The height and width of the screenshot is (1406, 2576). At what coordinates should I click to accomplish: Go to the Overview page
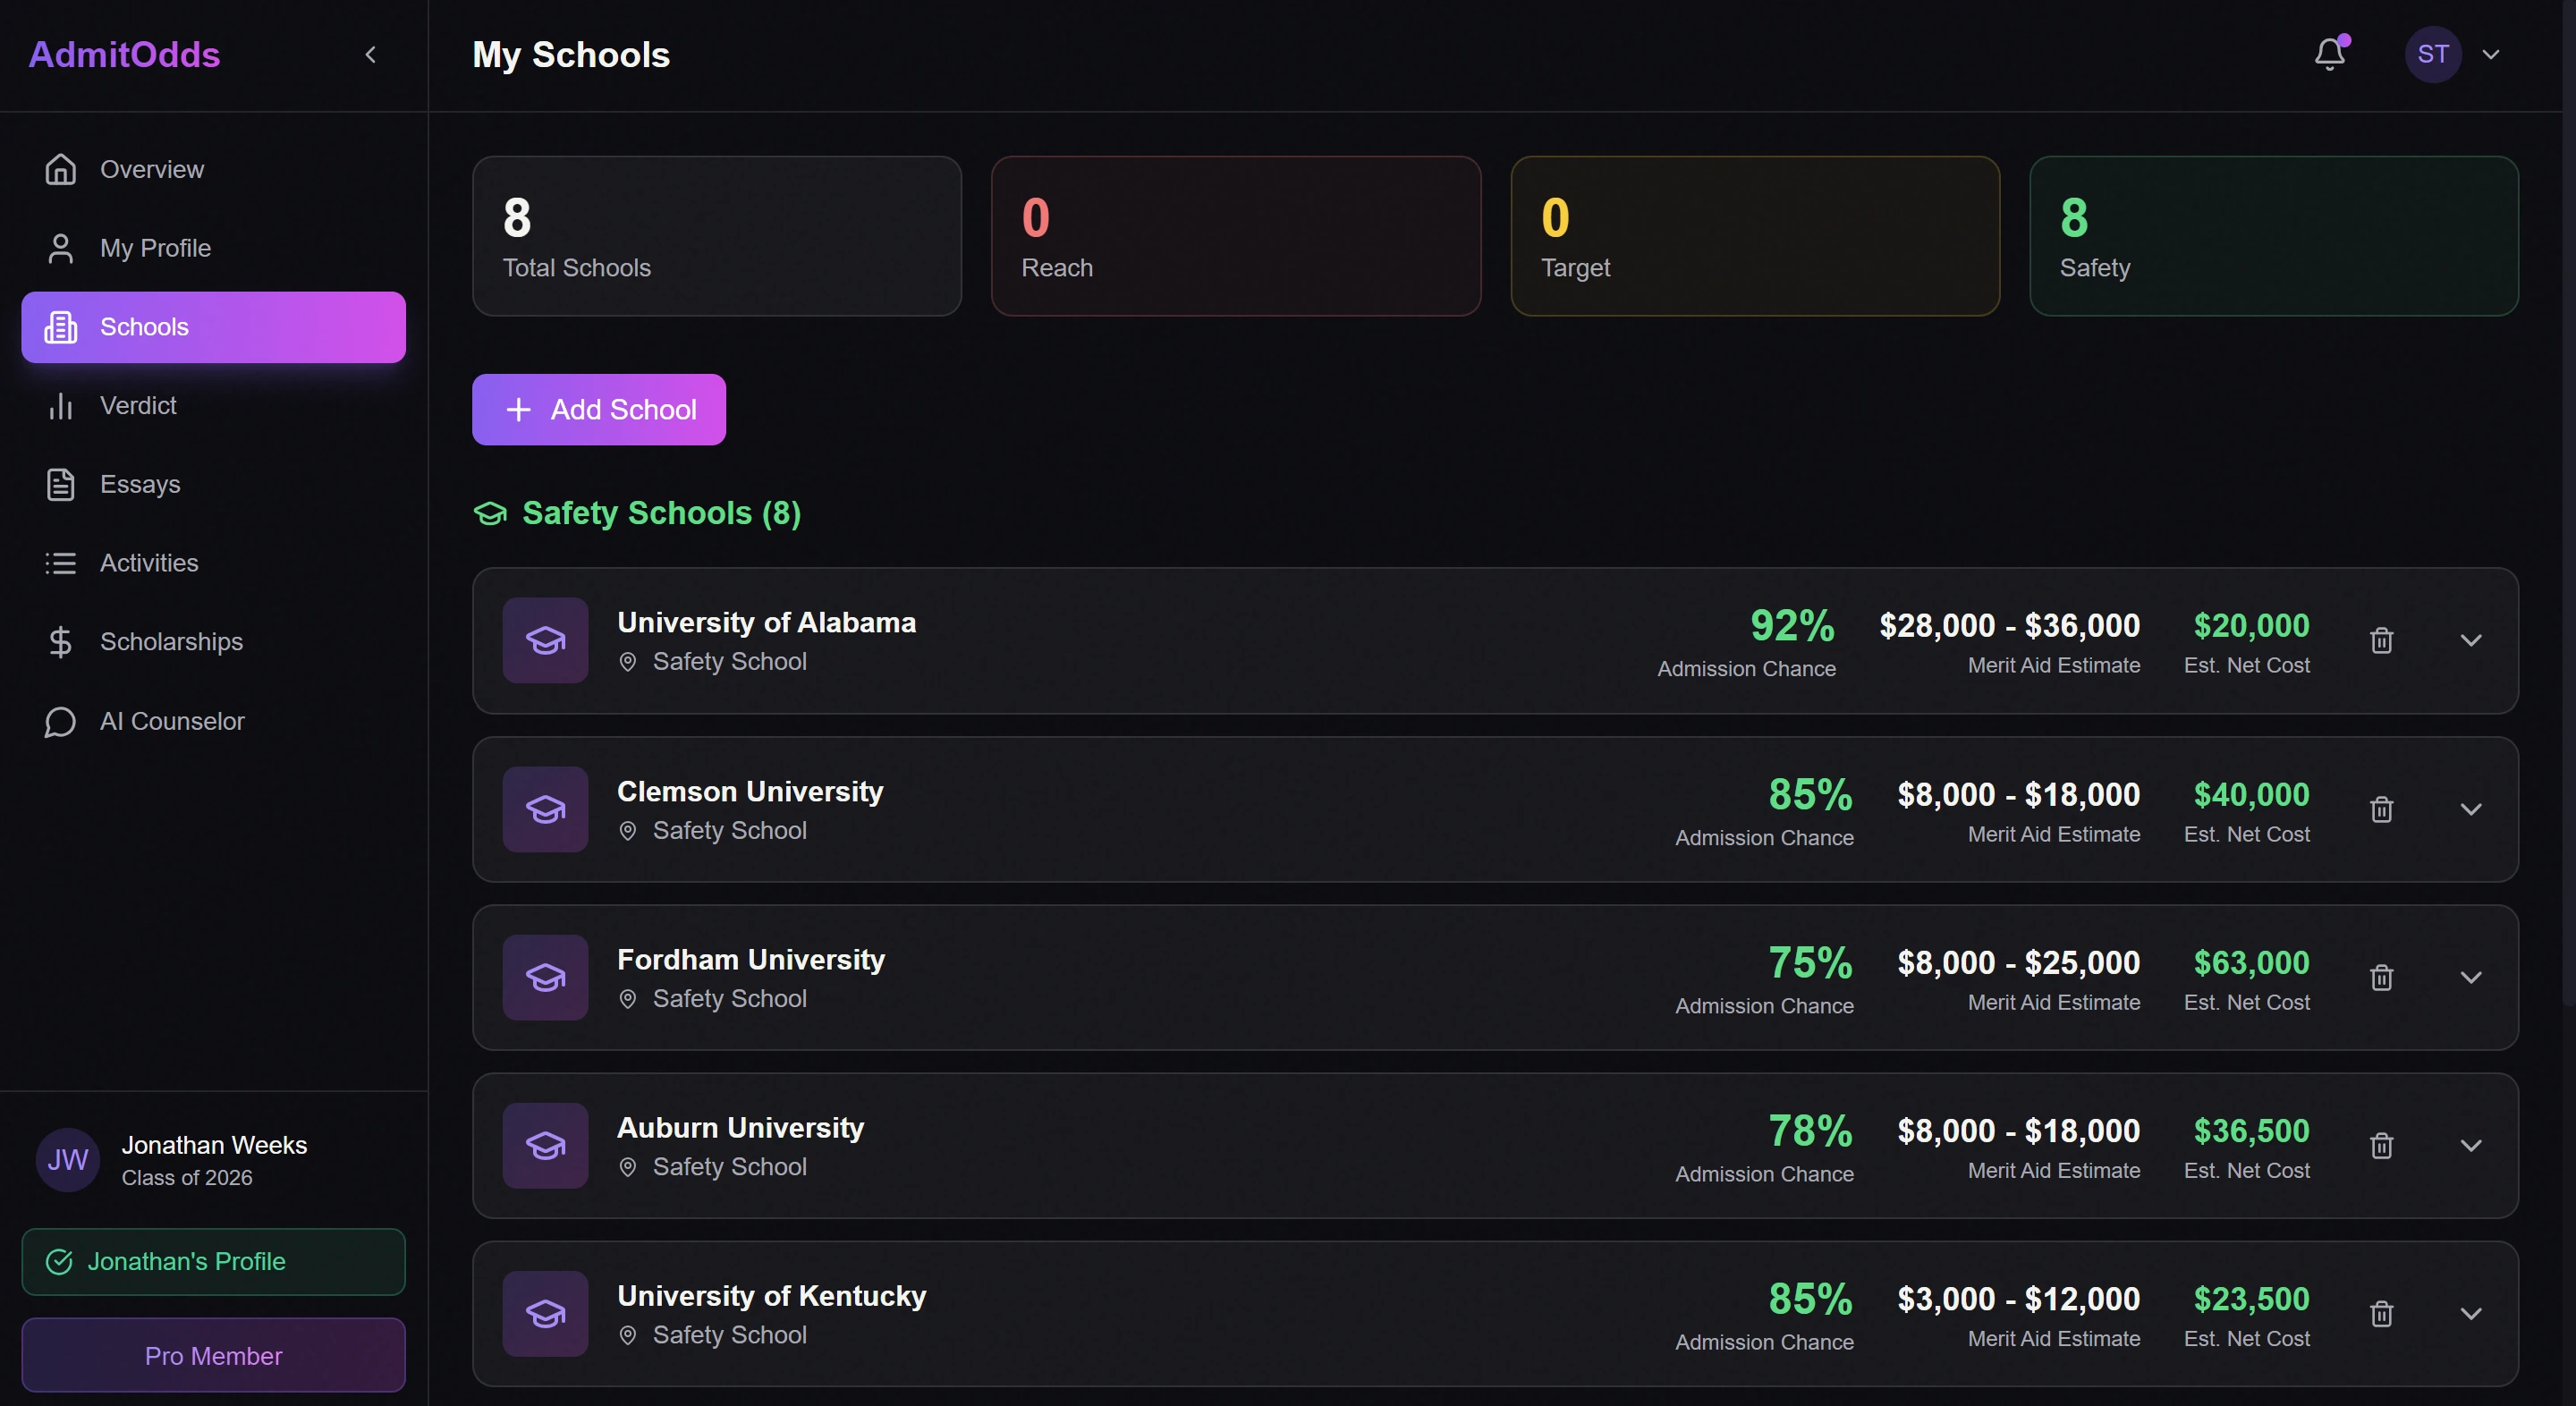pos(152,169)
